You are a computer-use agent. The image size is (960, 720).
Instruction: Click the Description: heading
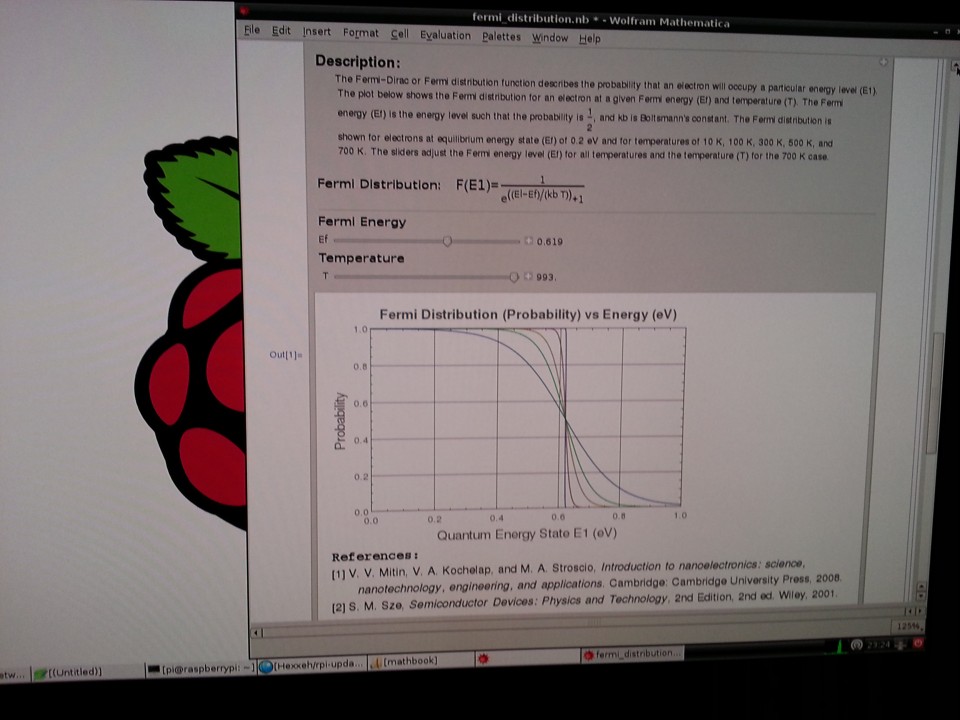358,62
